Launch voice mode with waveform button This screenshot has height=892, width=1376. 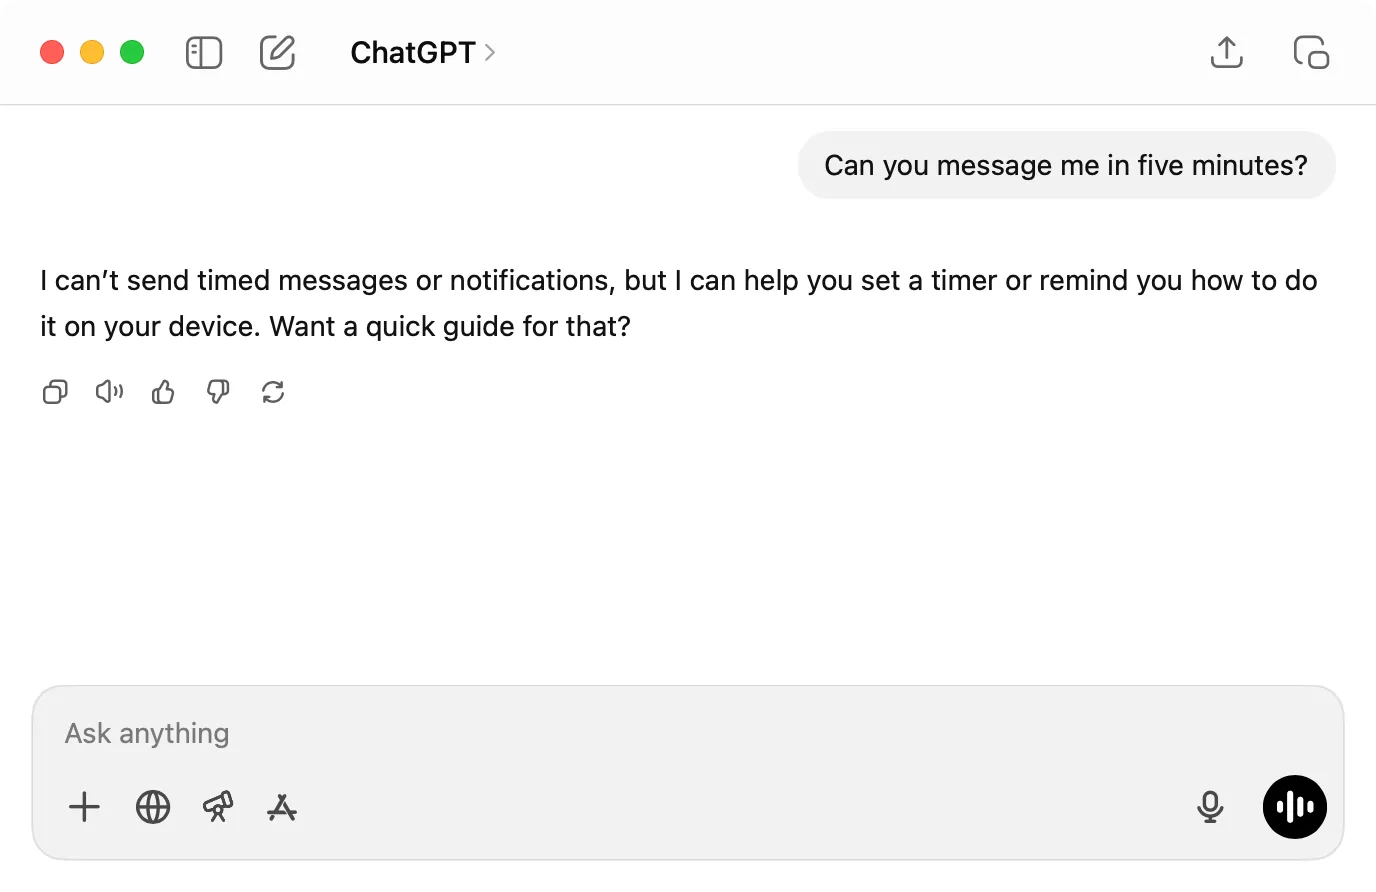[1294, 807]
